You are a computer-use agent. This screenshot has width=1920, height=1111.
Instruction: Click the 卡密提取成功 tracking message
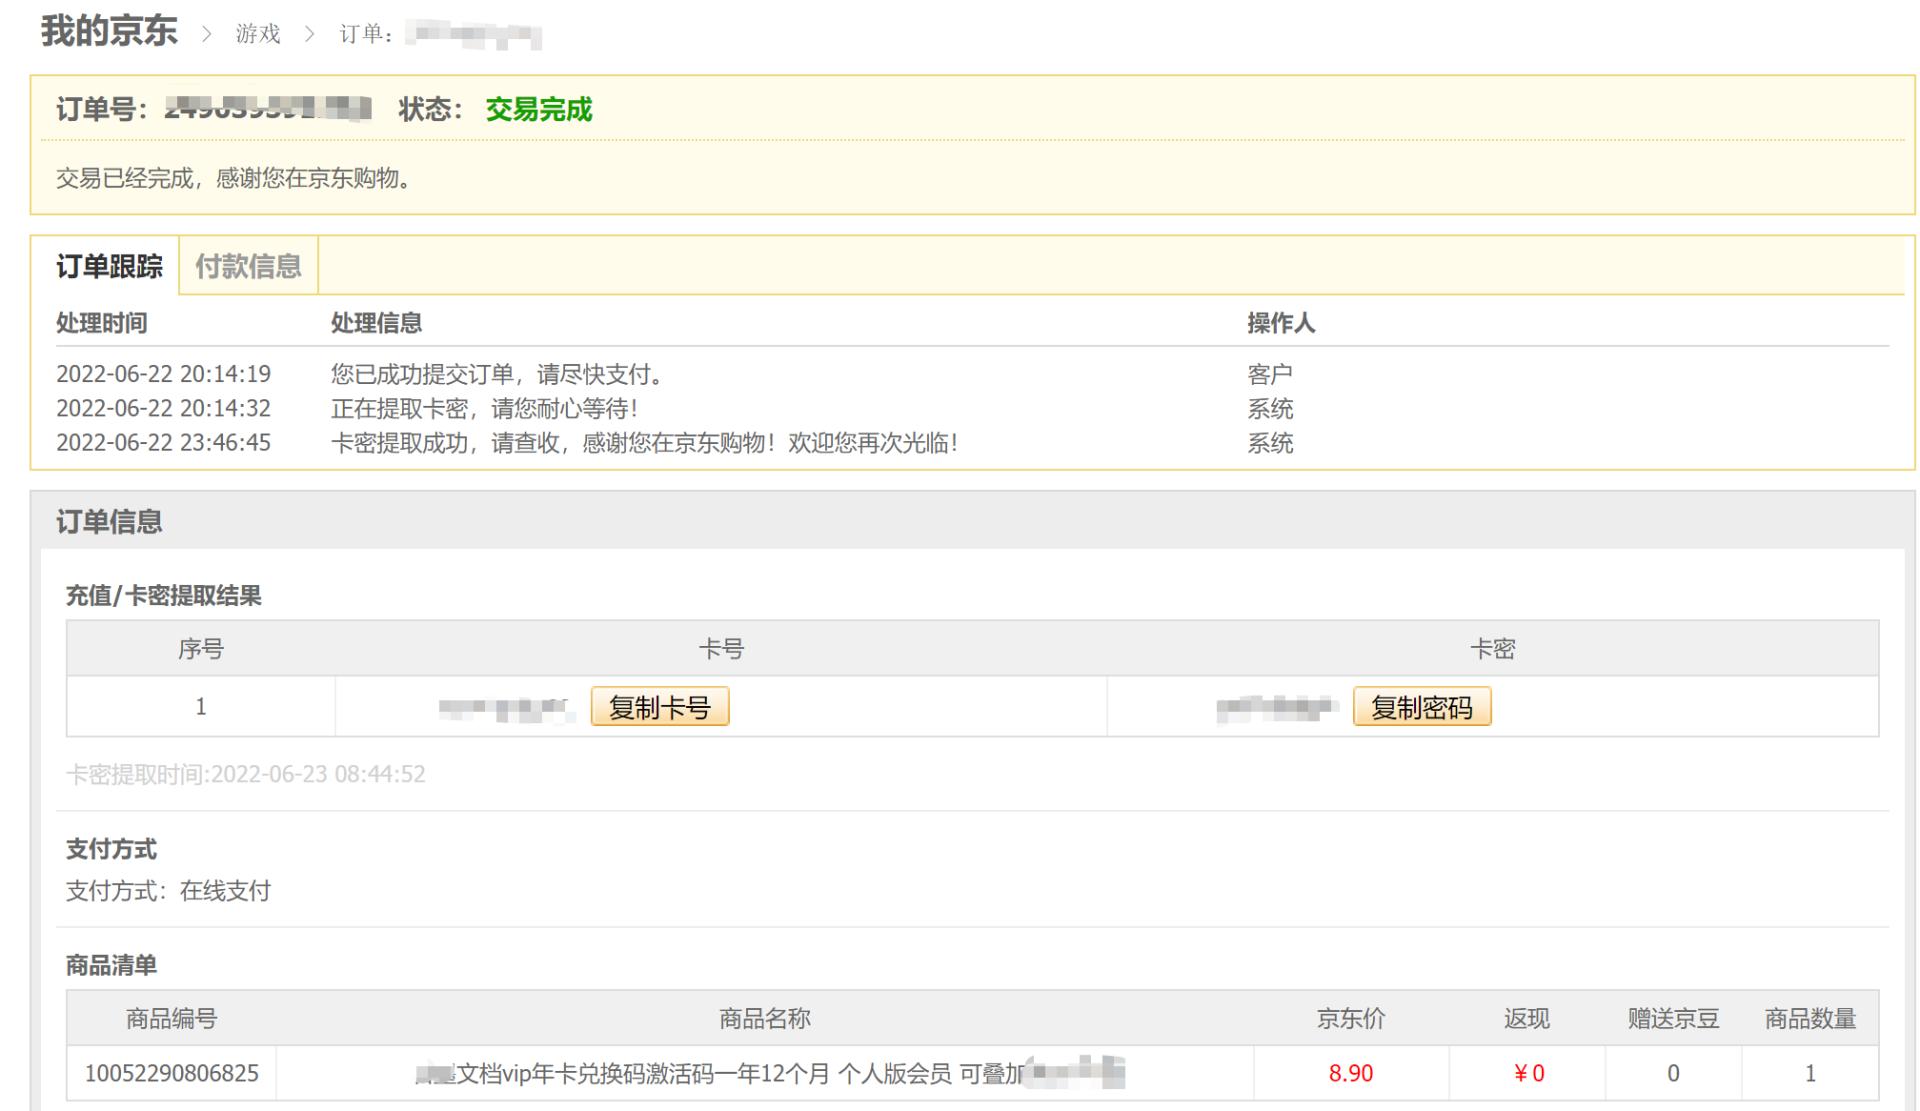click(x=643, y=443)
